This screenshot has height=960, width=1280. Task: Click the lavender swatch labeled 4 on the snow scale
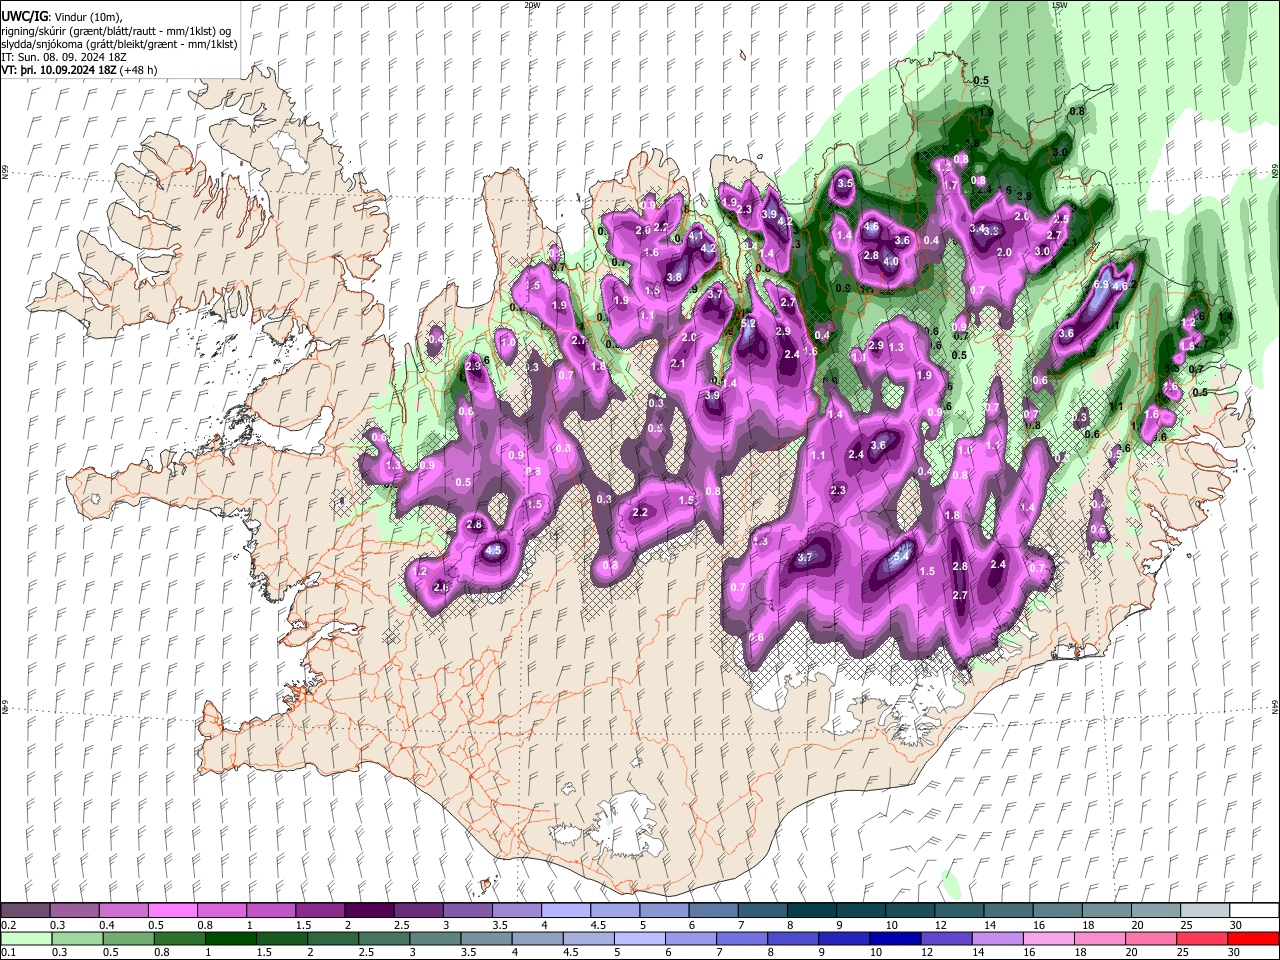point(565,911)
